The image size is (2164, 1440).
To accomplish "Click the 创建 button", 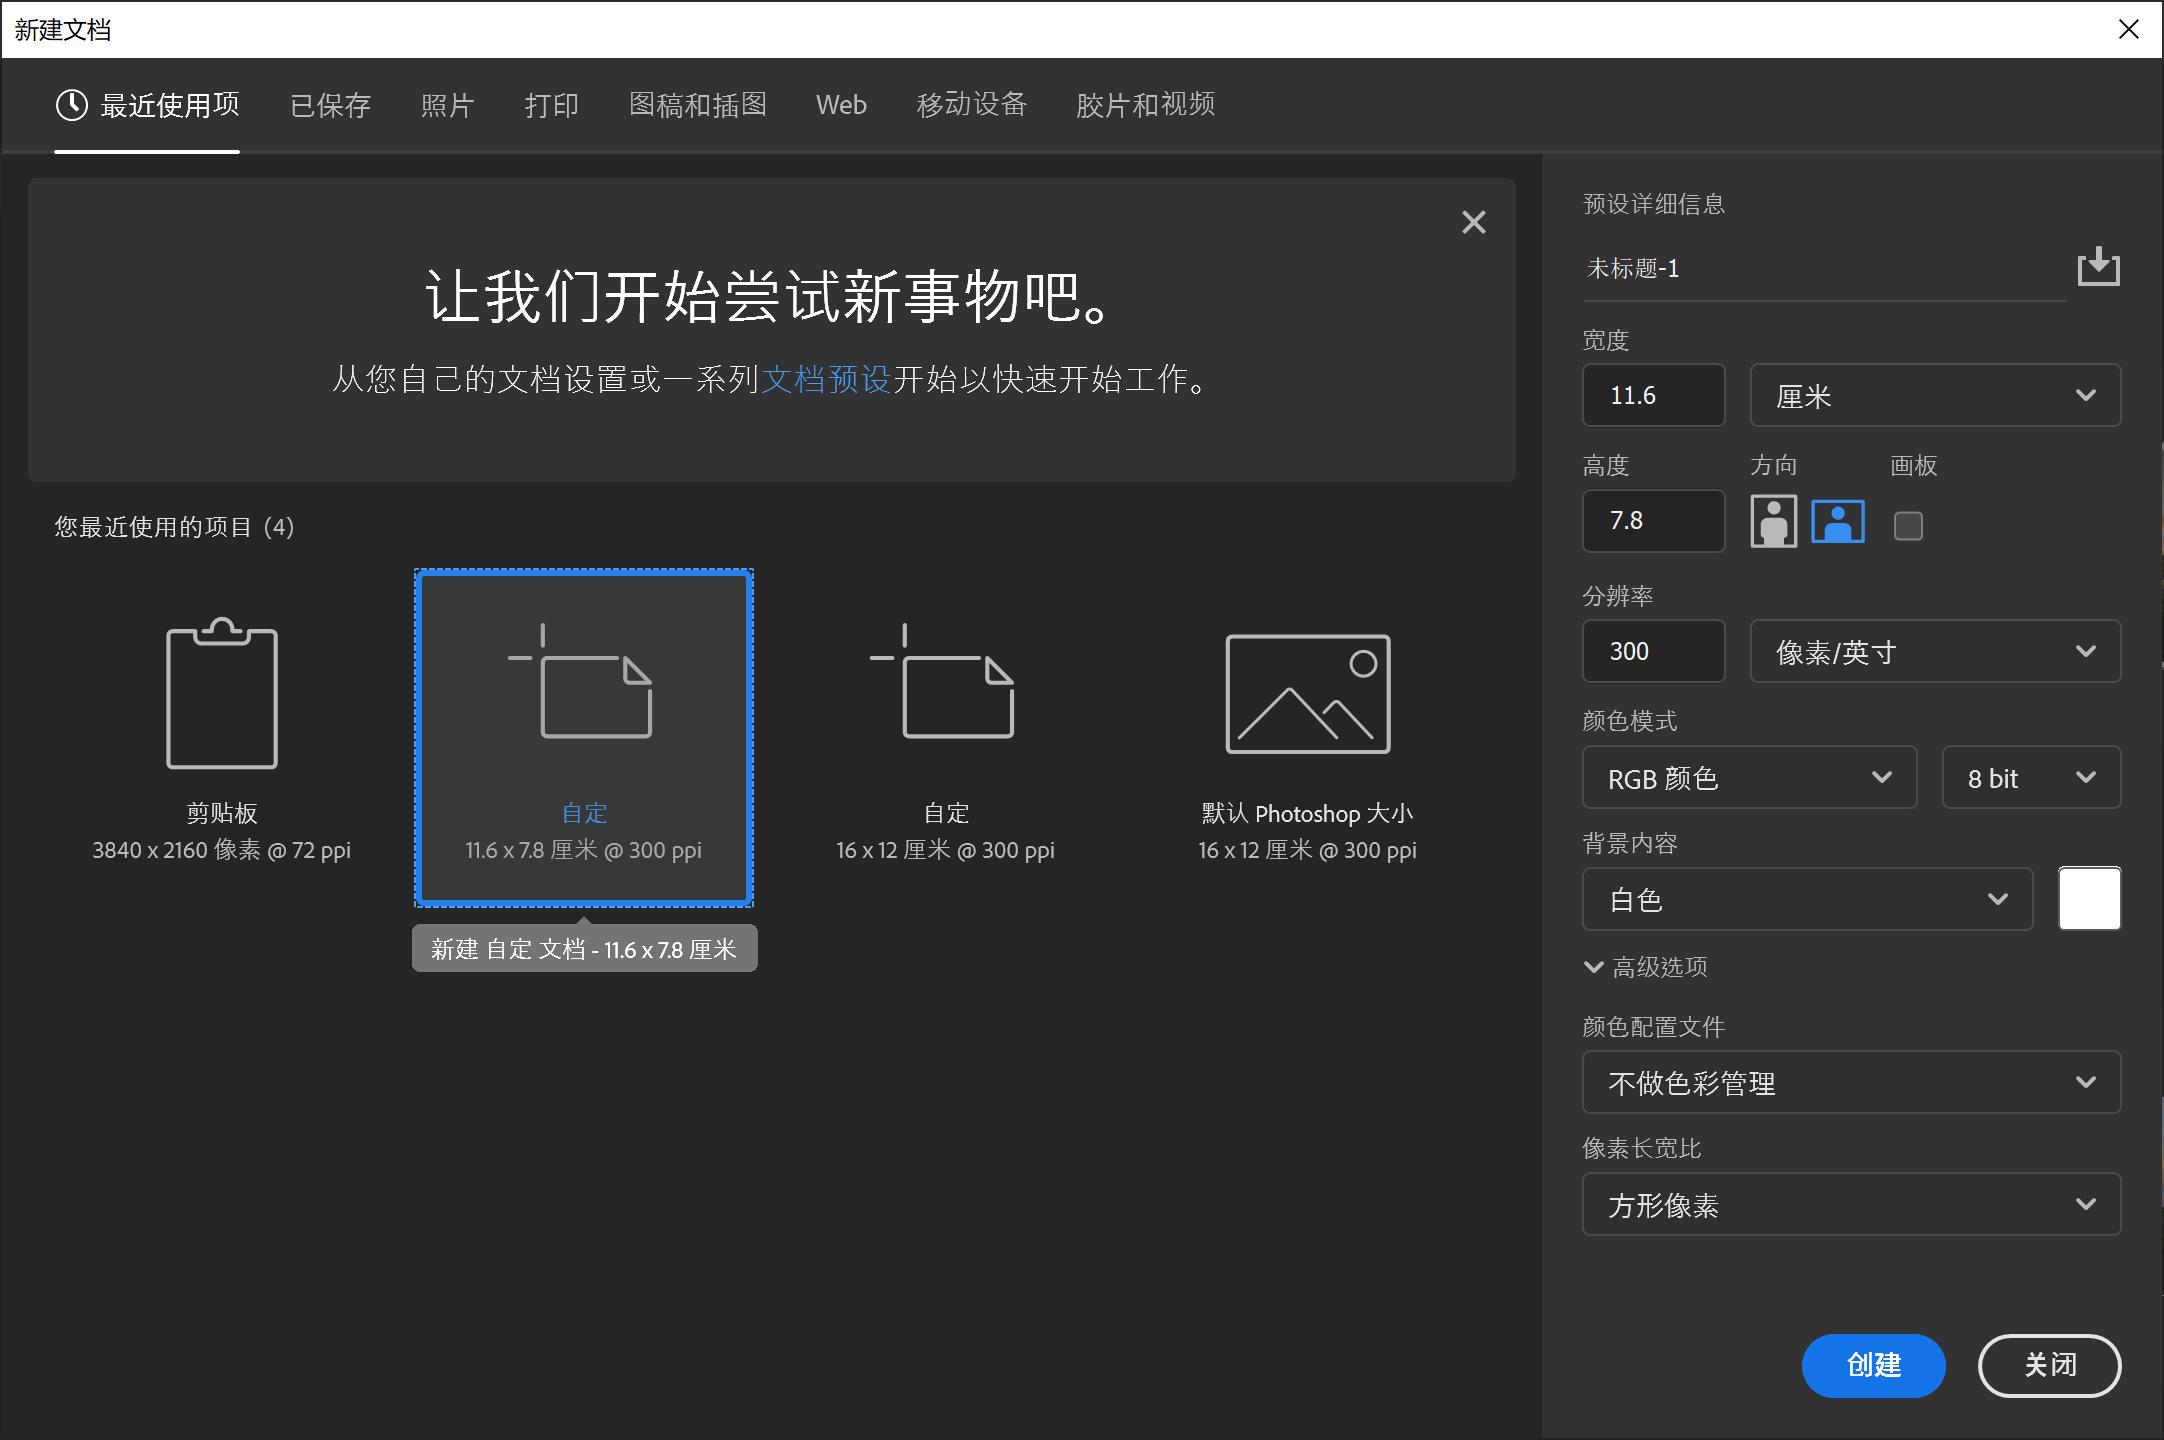I will pos(1873,1365).
